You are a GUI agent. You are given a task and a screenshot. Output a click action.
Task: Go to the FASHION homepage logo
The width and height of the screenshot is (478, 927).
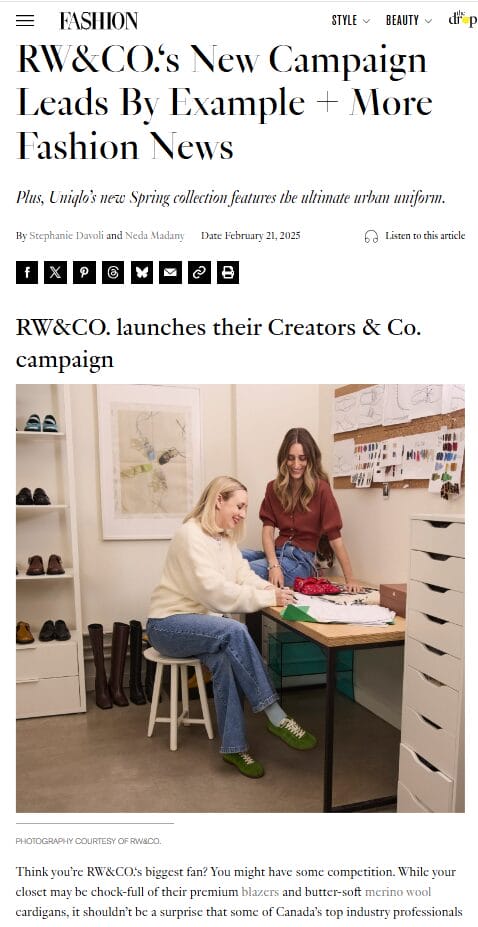(99, 21)
